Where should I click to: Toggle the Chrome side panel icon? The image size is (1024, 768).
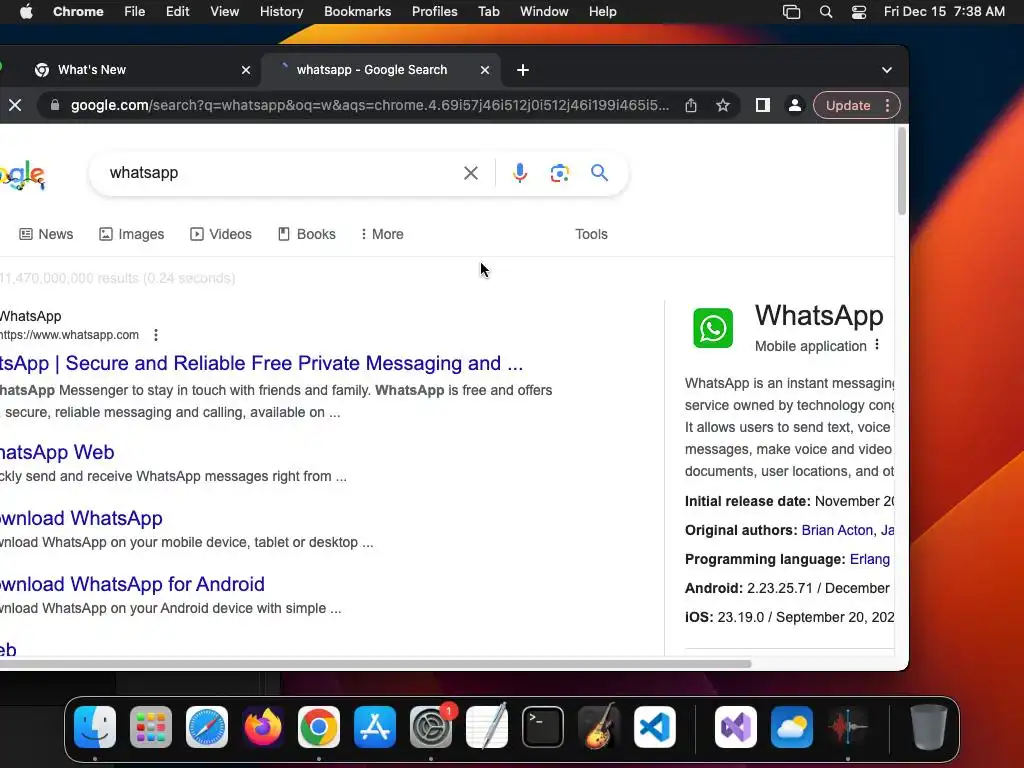[x=763, y=105]
